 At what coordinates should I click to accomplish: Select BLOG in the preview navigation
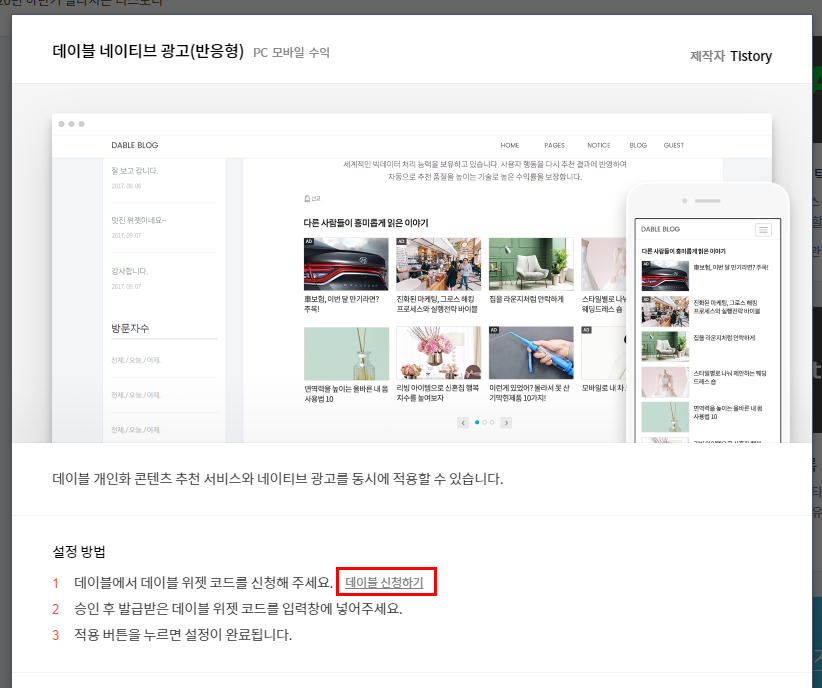[638, 145]
